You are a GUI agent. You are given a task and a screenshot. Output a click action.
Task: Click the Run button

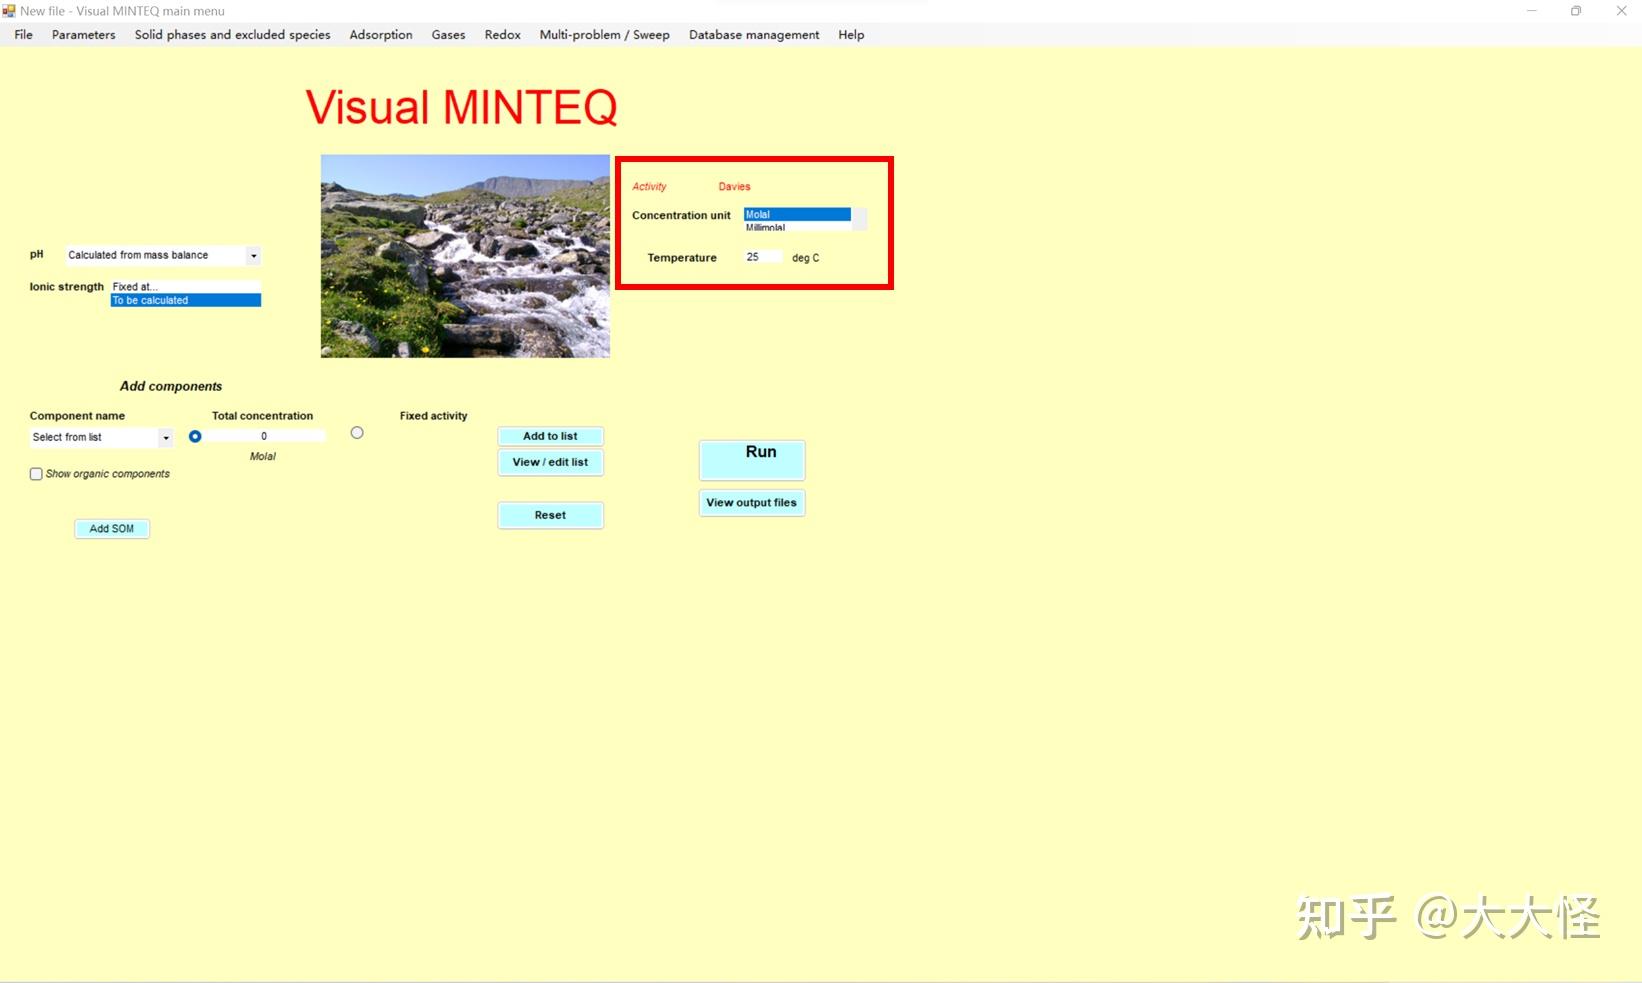pos(751,459)
